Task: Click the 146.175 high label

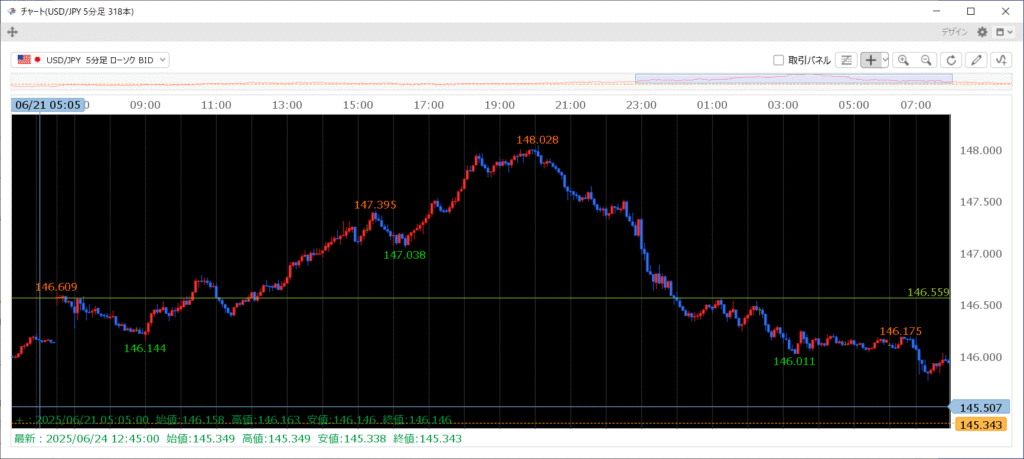Action: pyautogui.click(x=901, y=331)
